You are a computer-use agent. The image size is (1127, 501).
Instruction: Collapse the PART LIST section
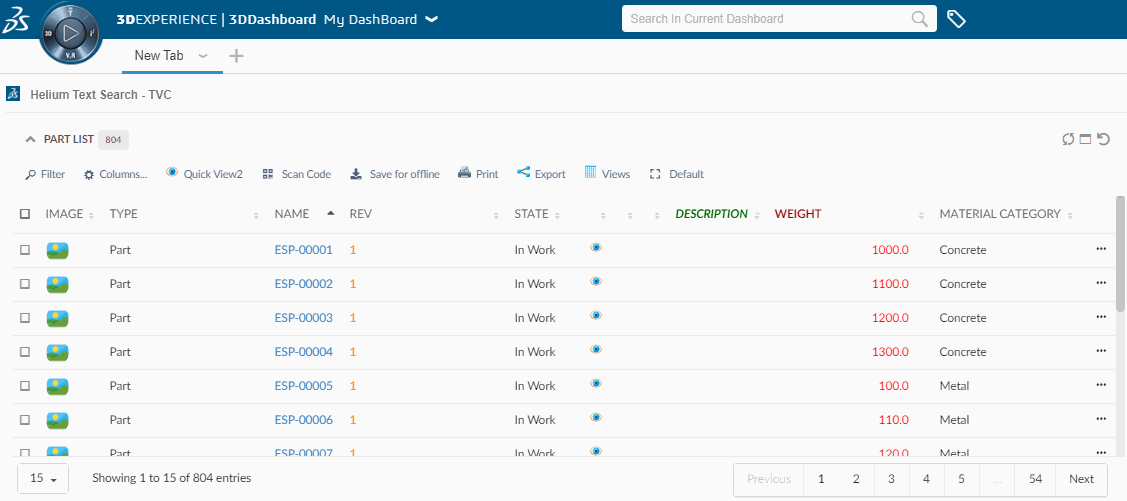click(31, 140)
